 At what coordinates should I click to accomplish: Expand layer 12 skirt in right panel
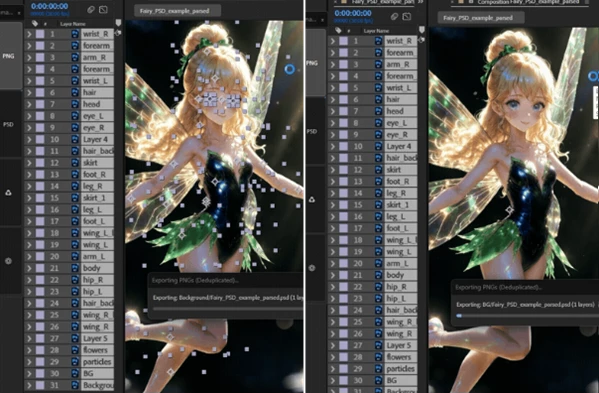333,170
